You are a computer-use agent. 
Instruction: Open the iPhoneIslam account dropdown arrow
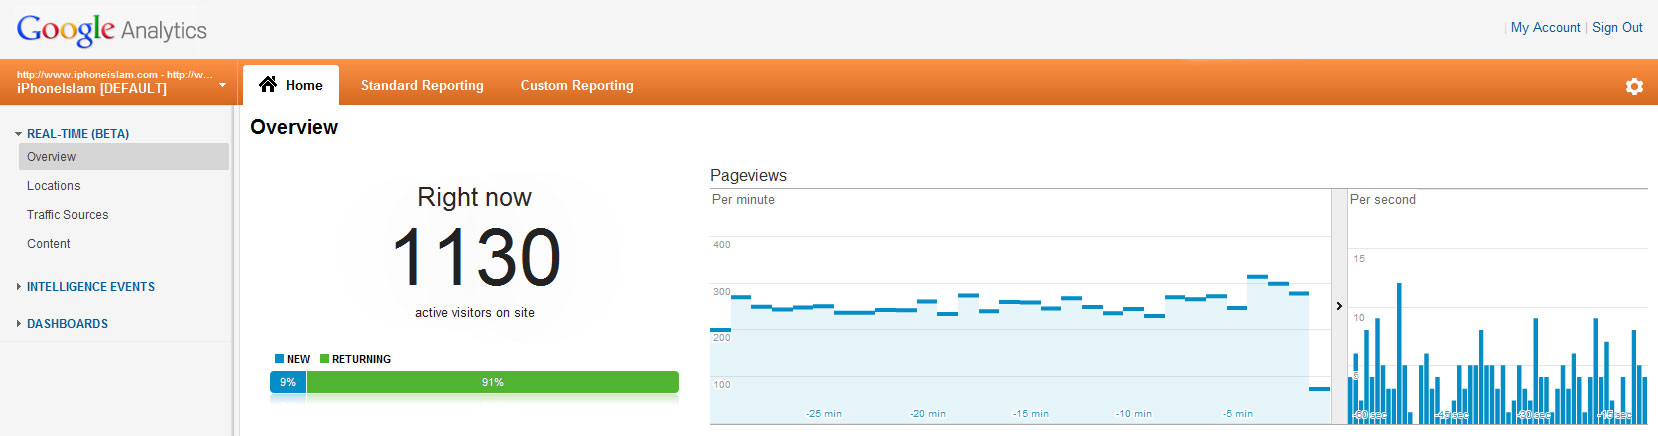coord(222,85)
